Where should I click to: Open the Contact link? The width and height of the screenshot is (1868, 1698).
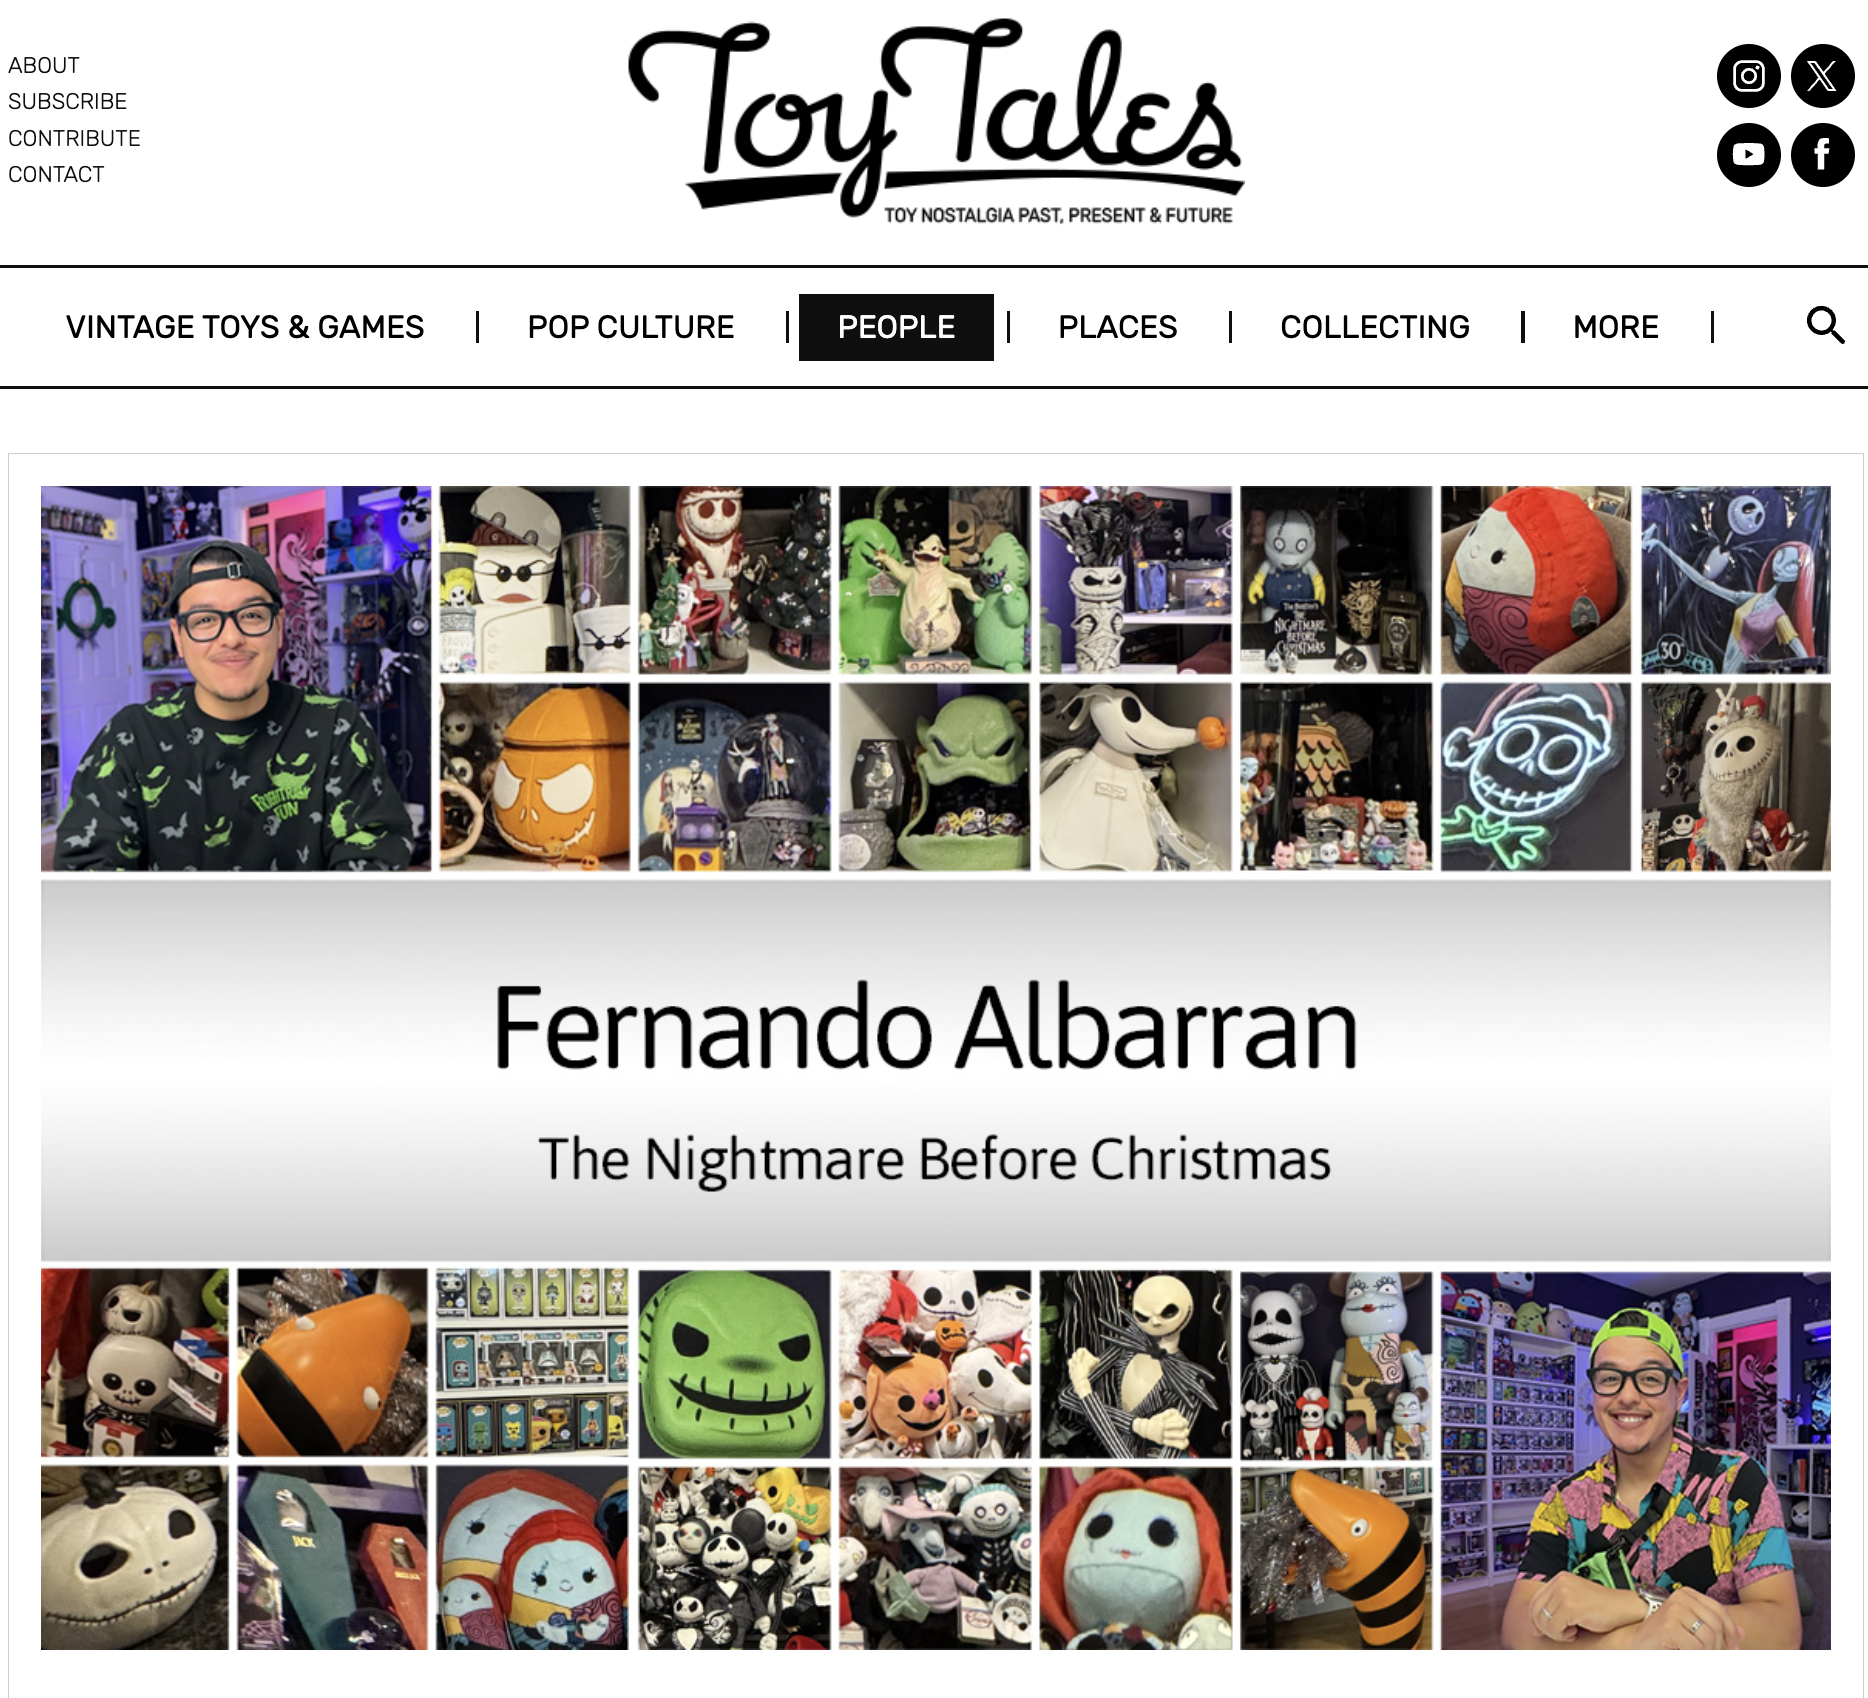(56, 174)
